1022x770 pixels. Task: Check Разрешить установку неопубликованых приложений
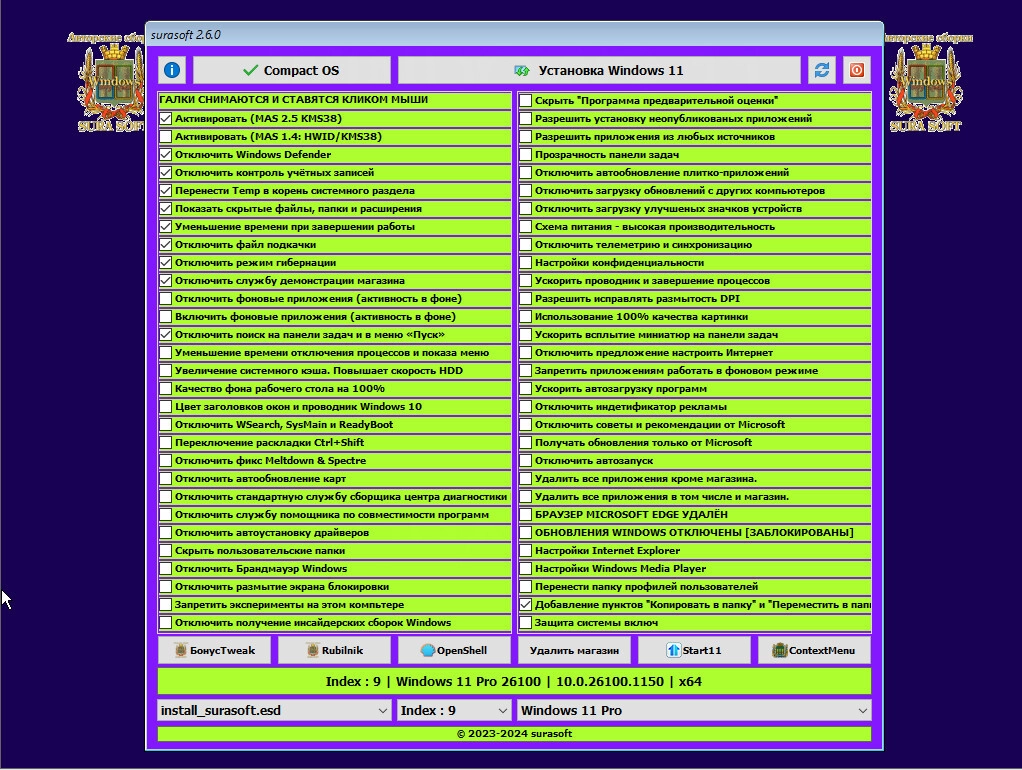coord(525,119)
